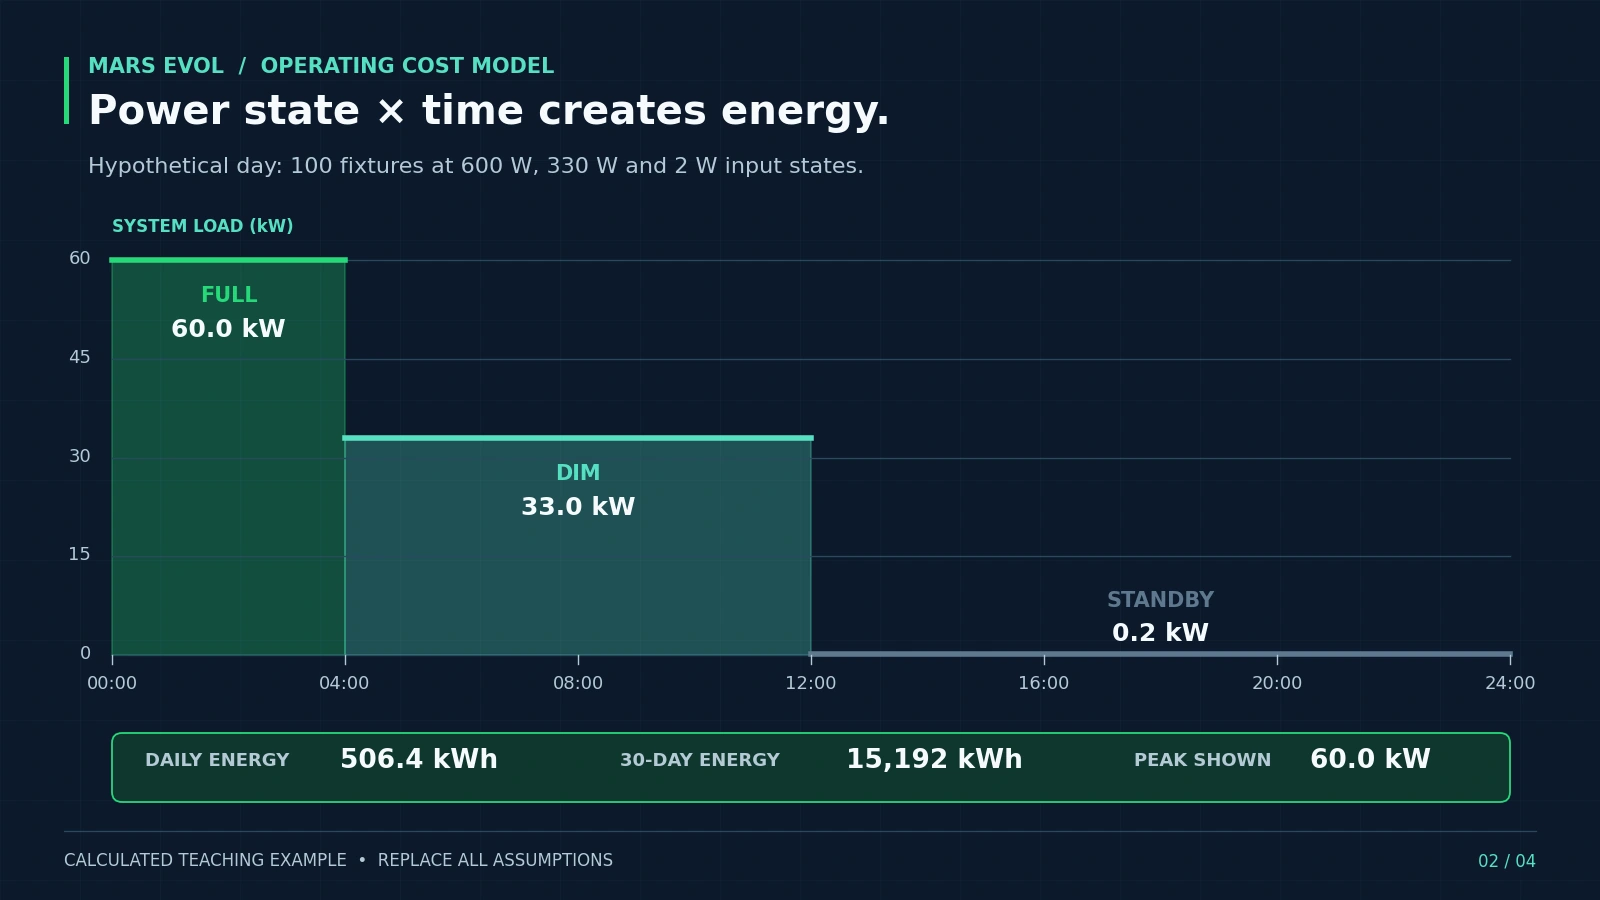Click the SYSTEM LOAD (kW) axis label

(x=203, y=226)
